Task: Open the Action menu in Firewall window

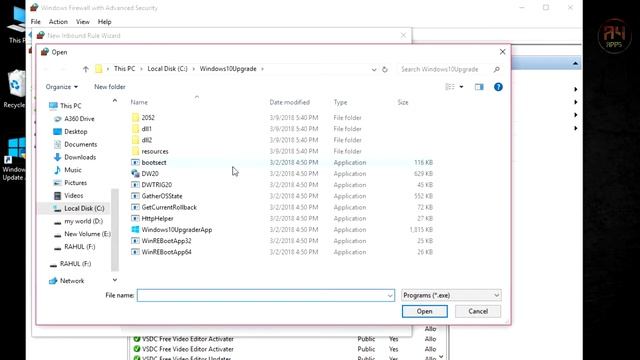Action: click(x=58, y=22)
